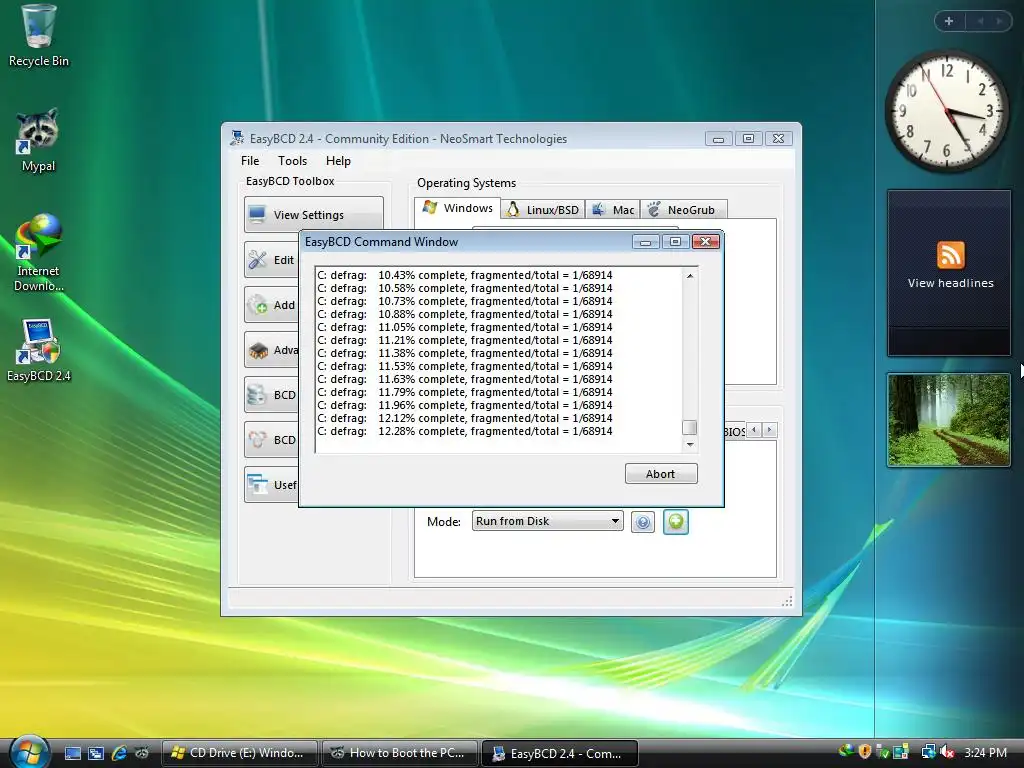Switch to the NeoGrub tab
This screenshot has height=768, width=1024.
pyautogui.click(x=683, y=210)
